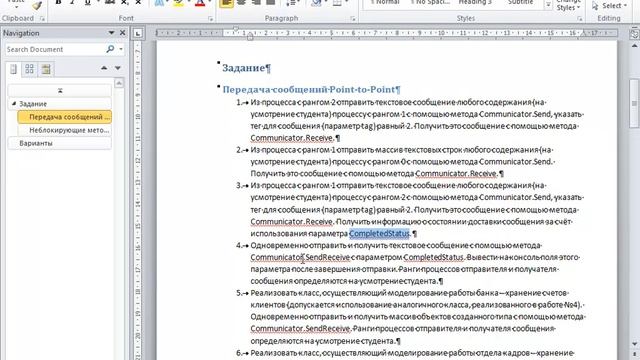The width and height of the screenshot is (640, 360).
Task: Open Navigation pane options arrow
Action: (111, 33)
